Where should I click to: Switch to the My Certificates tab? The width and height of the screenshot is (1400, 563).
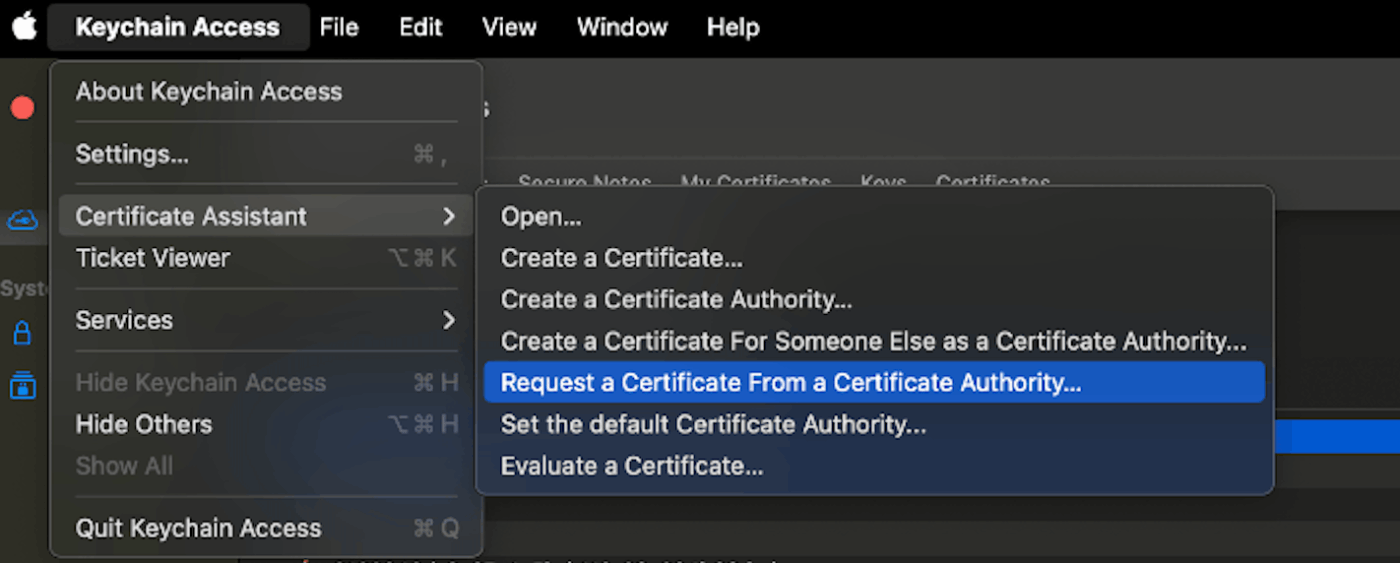click(x=756, y=182)
